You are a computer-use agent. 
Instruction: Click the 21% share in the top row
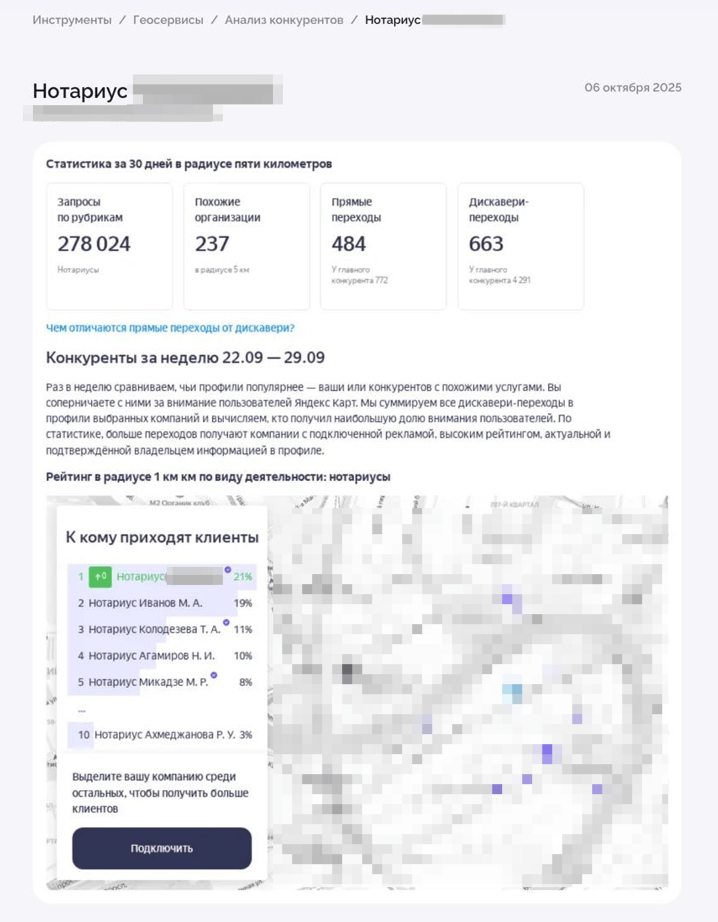click(243, 577)
